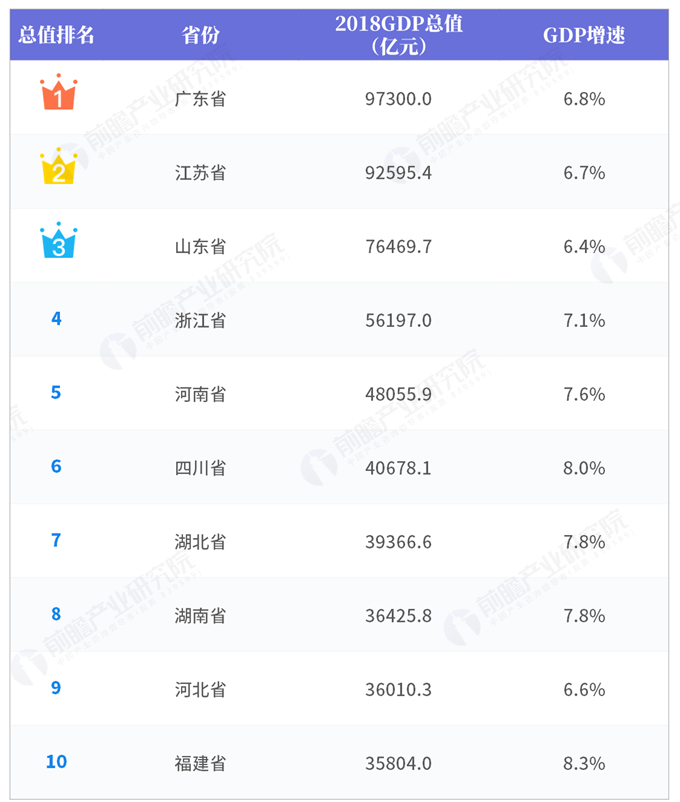Click the 浙江省 province cell

click(x=201, y=321)
